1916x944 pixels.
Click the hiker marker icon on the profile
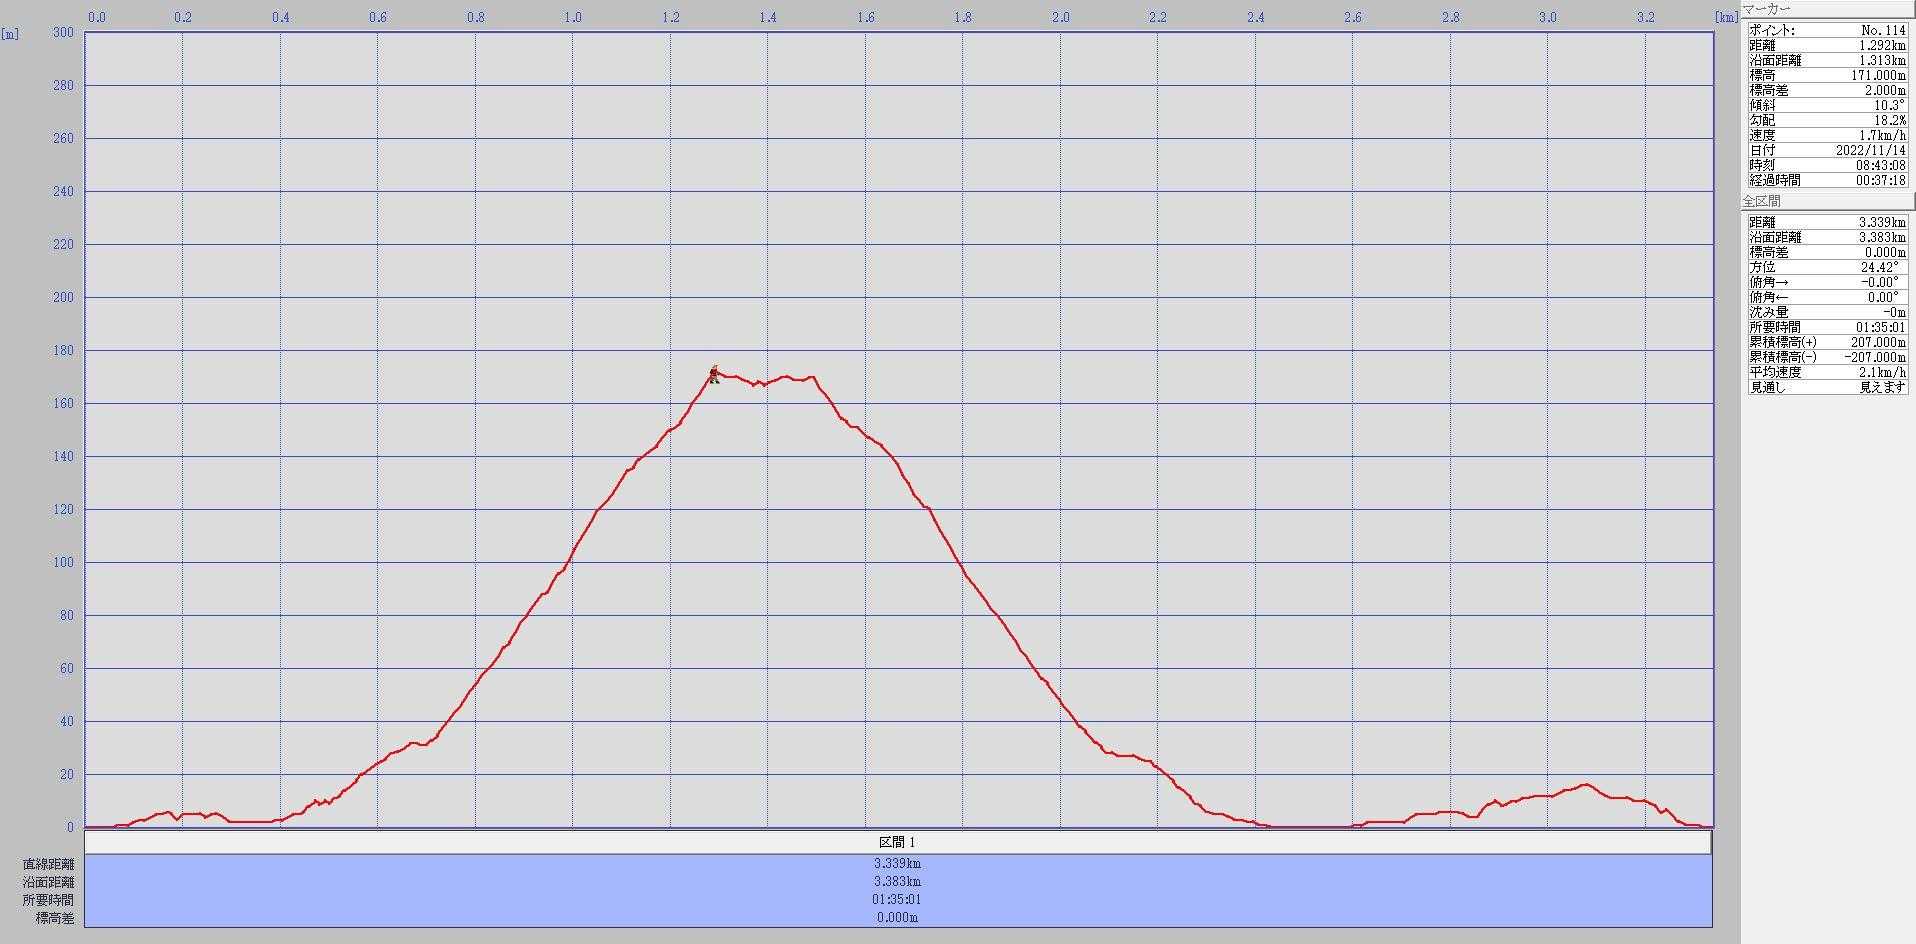714,374
